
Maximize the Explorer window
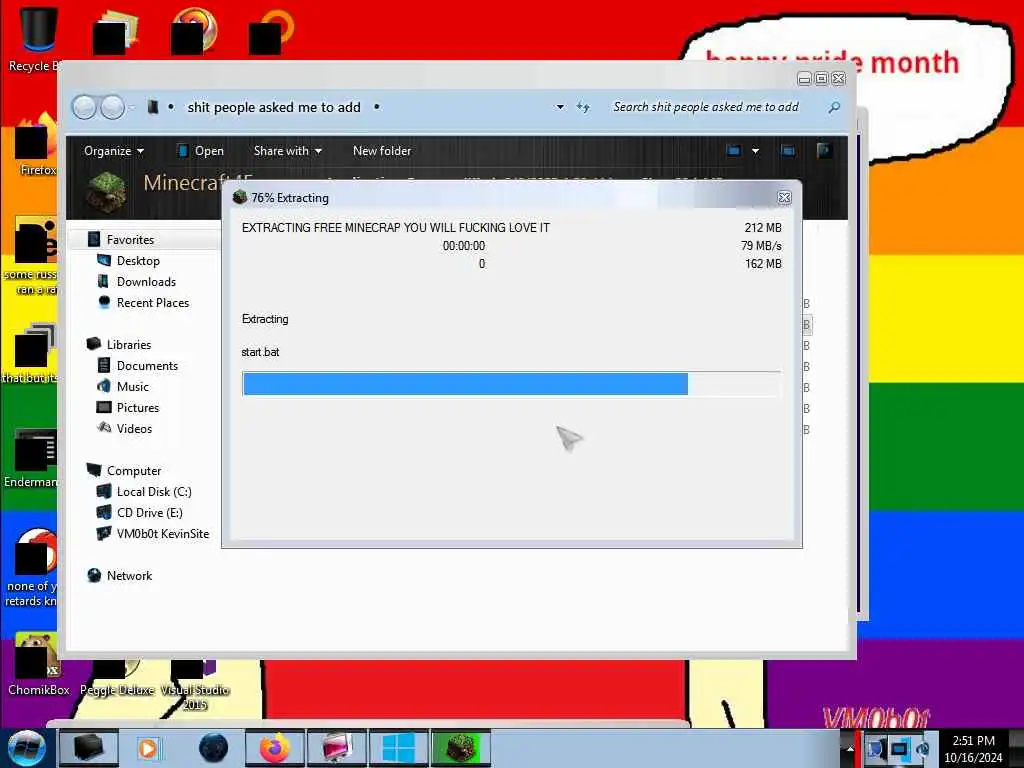[822, 79]
